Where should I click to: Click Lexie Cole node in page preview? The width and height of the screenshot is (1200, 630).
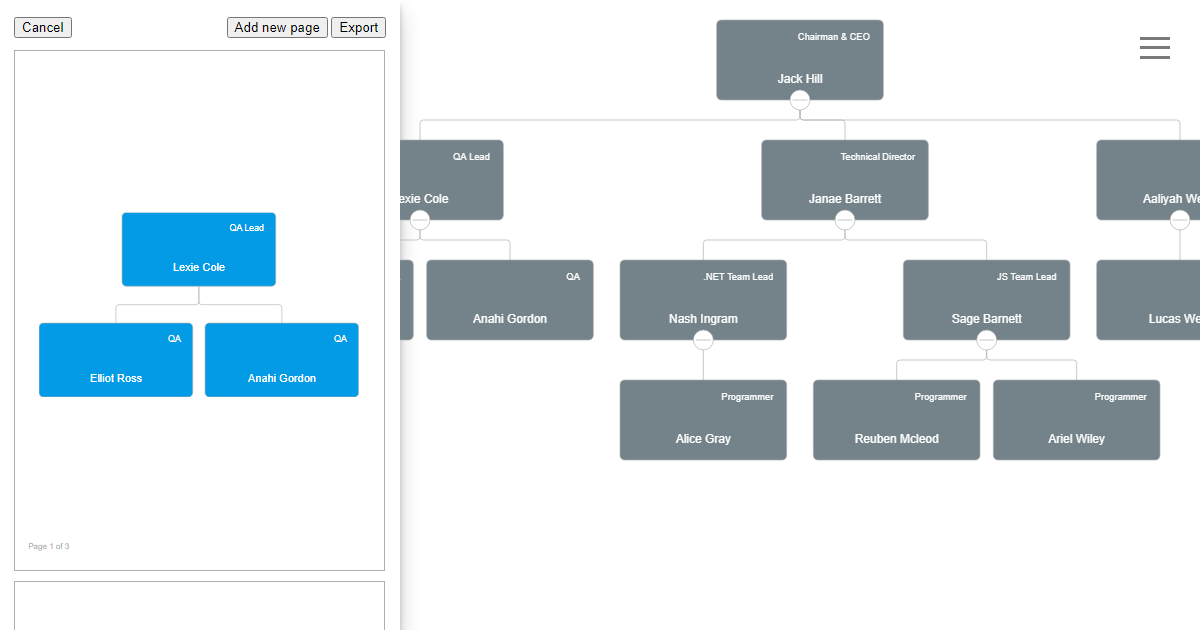[x=199, y=249]
